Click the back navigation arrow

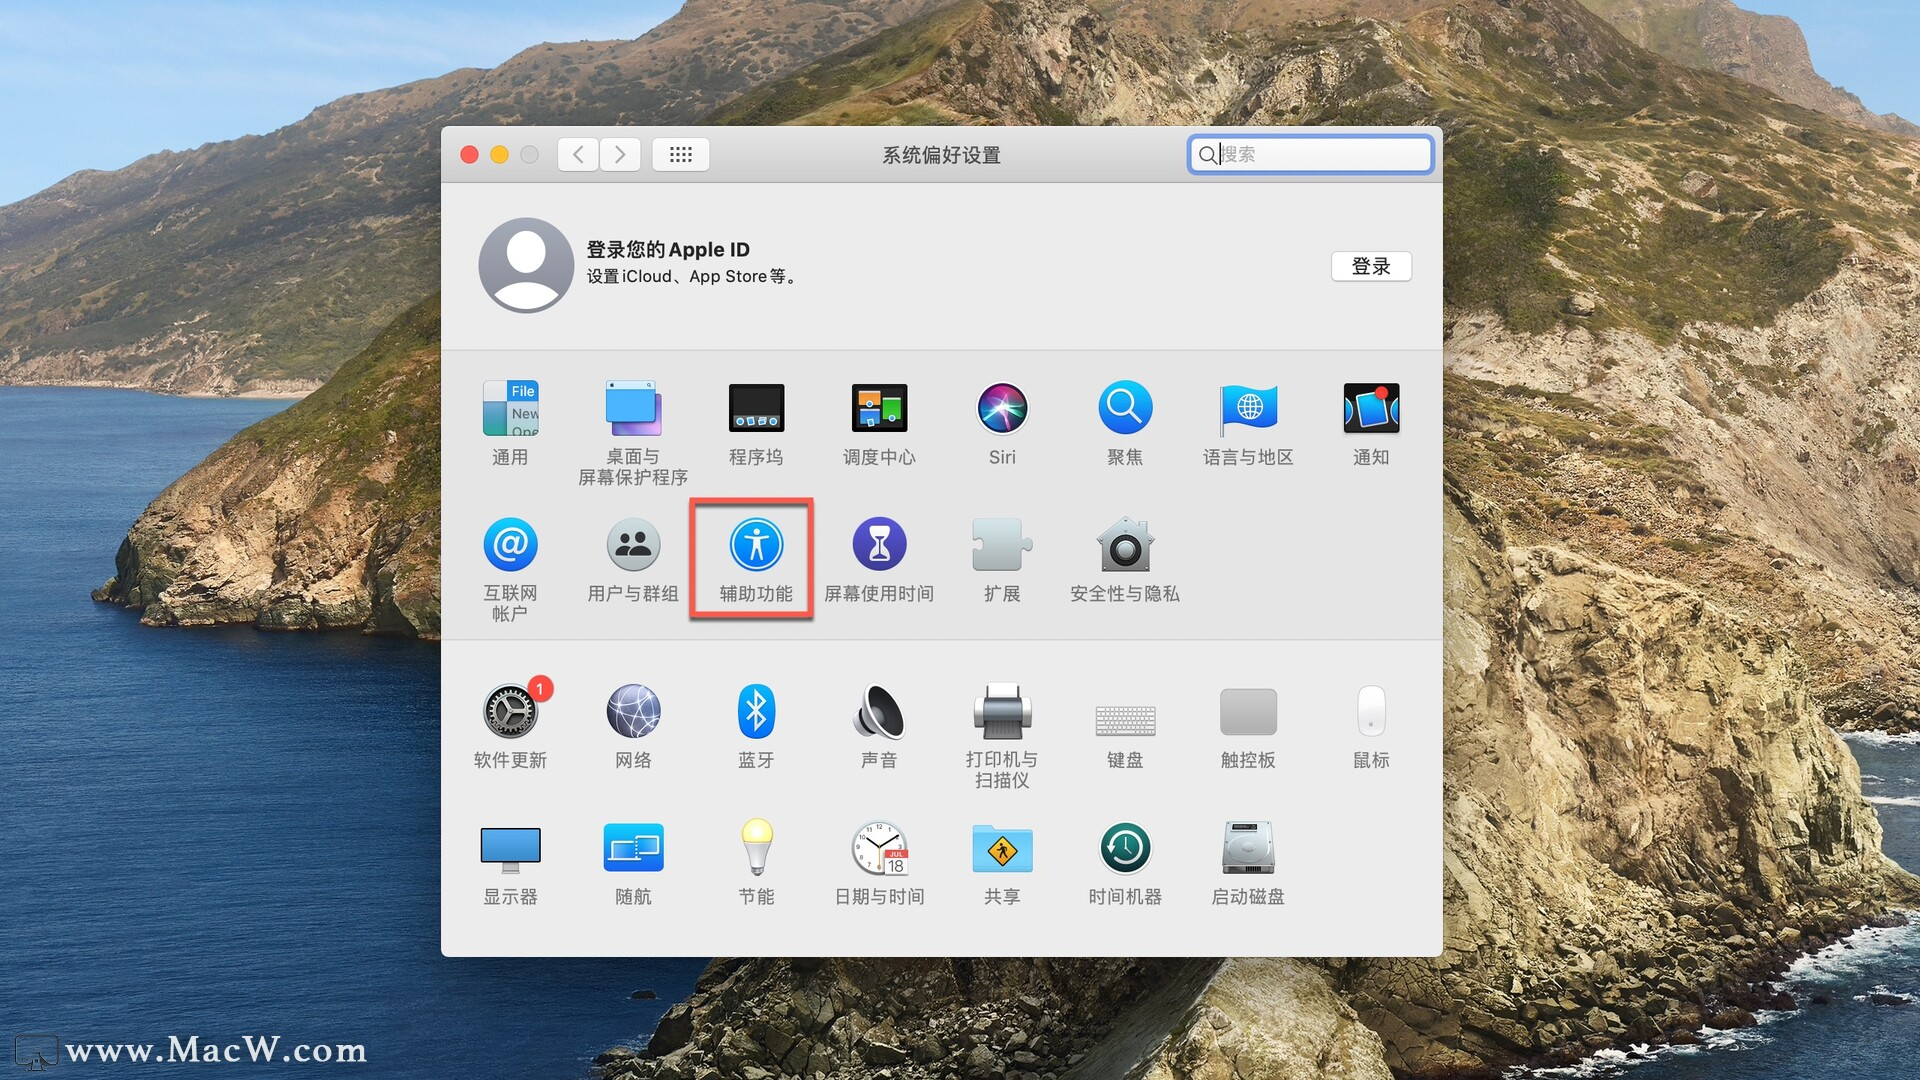pyautogui.click(x=578, y=154)
